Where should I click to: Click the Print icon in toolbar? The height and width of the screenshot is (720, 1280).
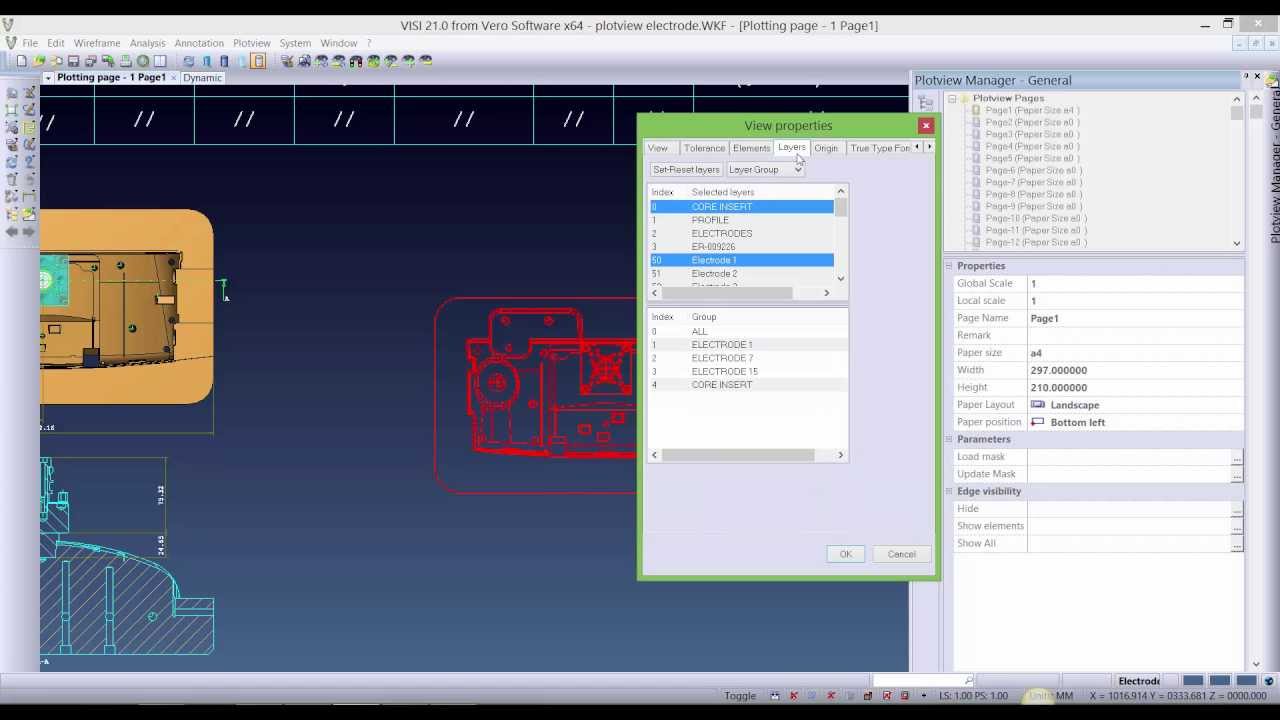[x=125, y=61]
